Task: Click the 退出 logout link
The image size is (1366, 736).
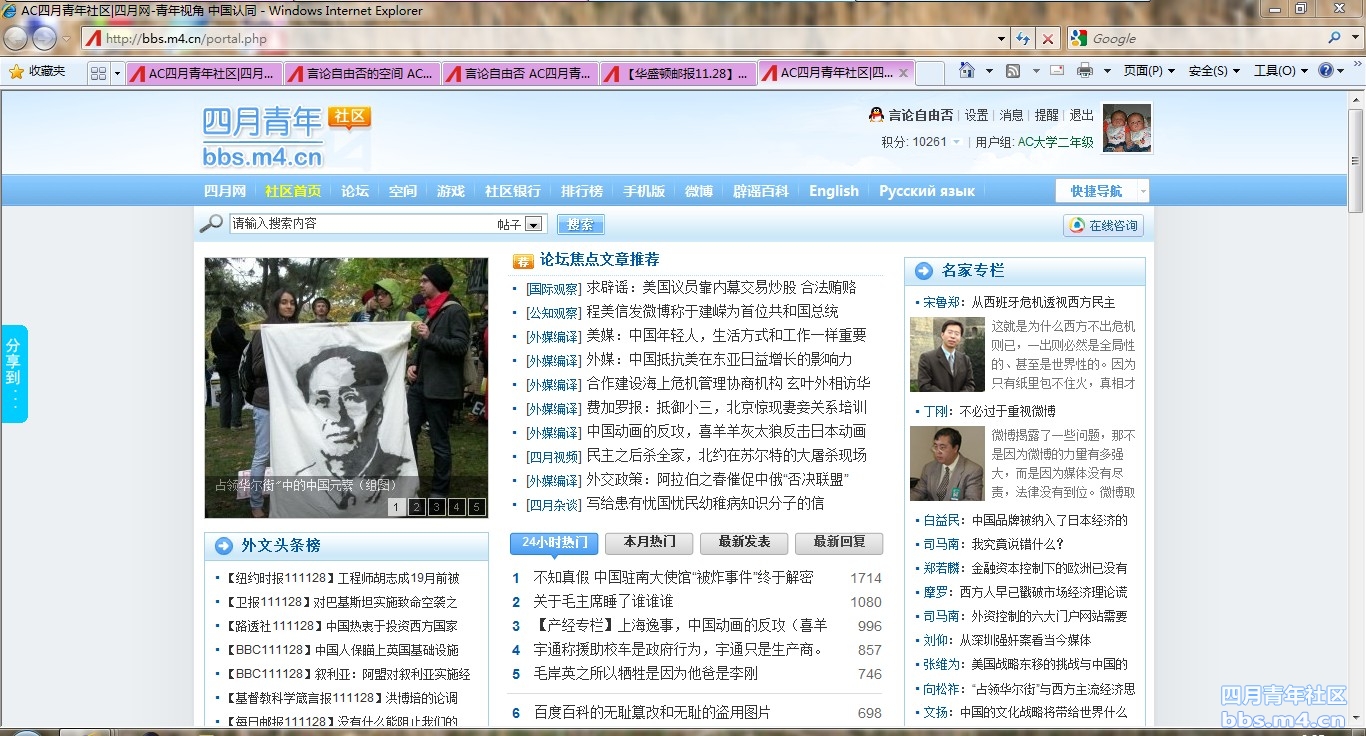Action: (x=1082, y=115)
